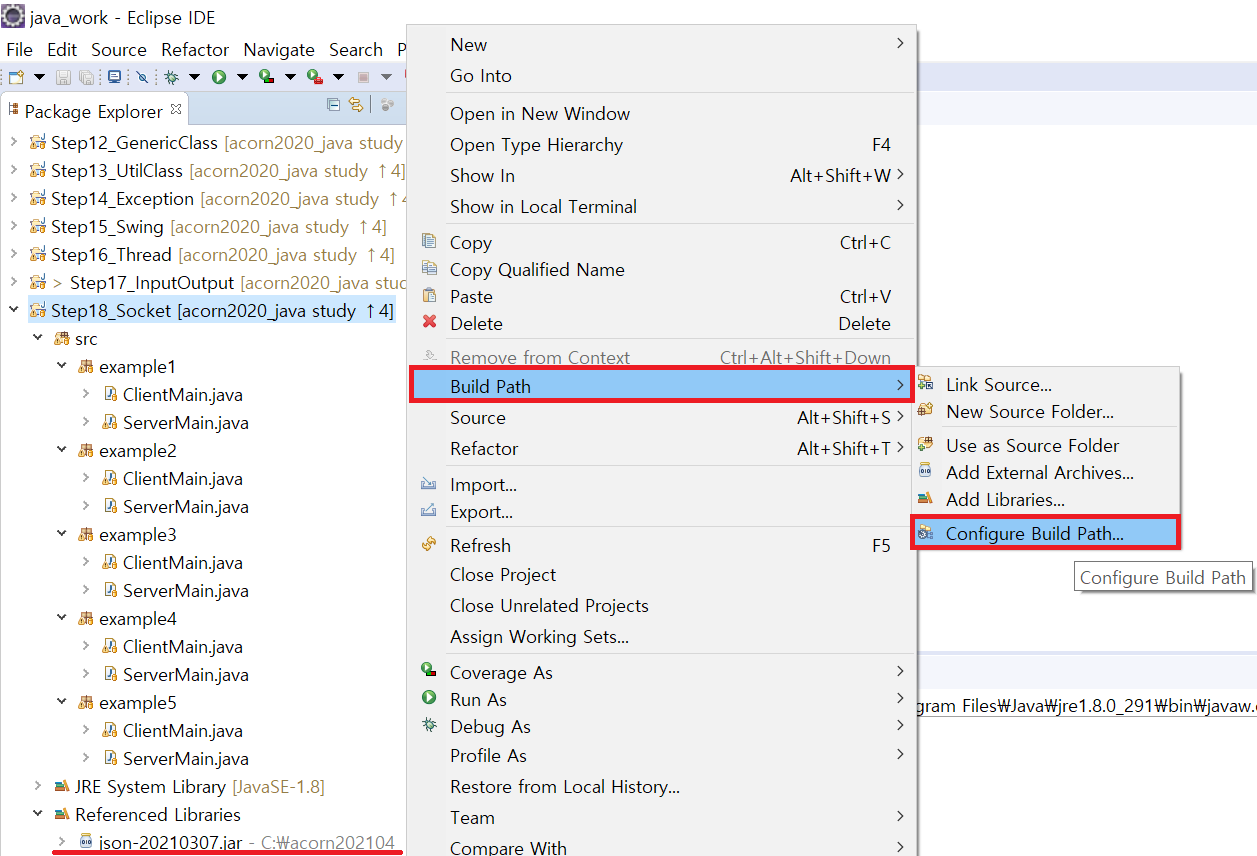
Task: Toggle Skip All Breakpoints in the toolbar
Action: [x=142, y=77]
